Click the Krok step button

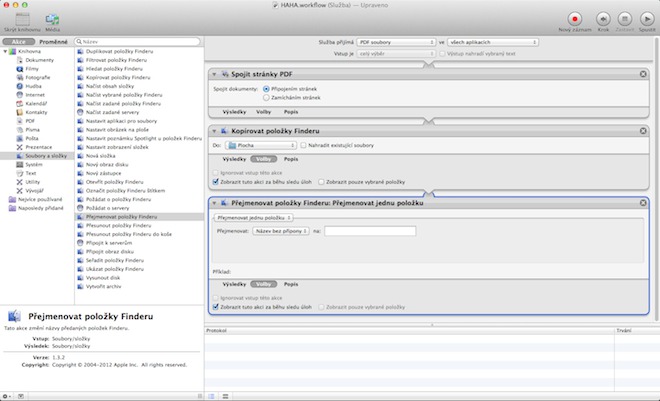603,18
